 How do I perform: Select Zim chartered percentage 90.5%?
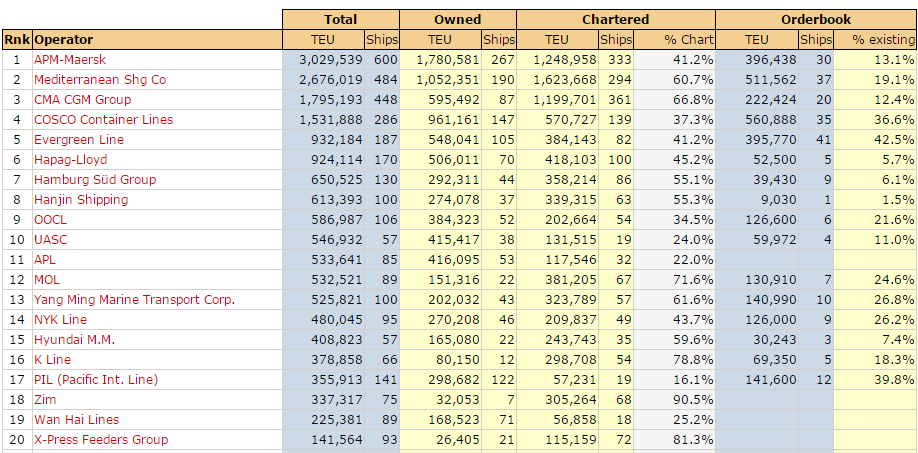(x=693, y=400)
